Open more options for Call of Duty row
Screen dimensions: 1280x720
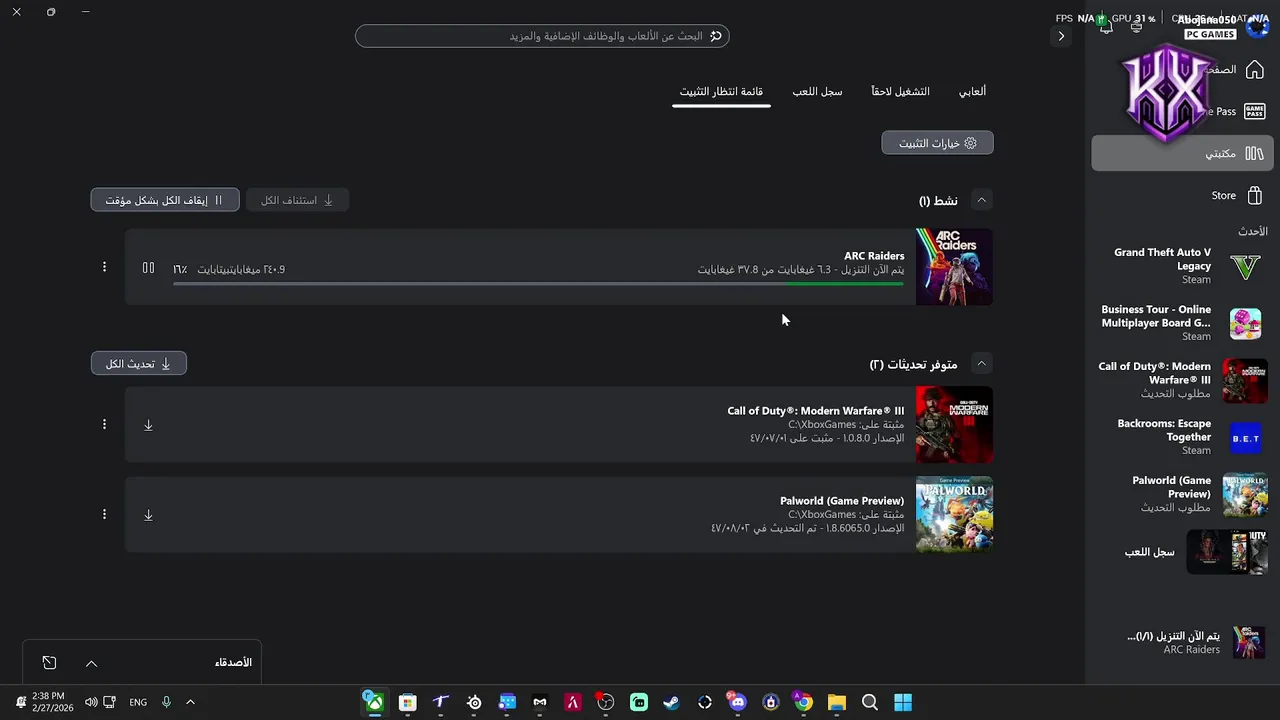(x=104, y=424)
